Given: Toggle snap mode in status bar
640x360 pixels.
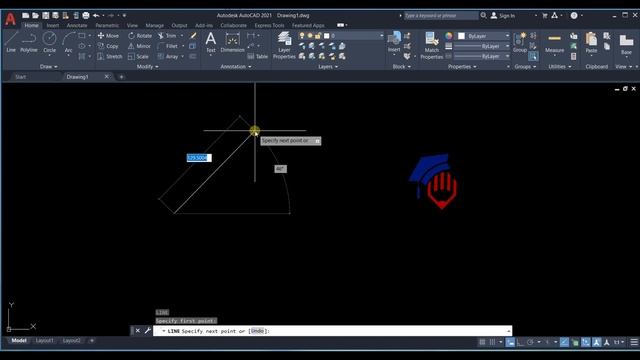Looking at the screenshot, I should pos(492,342).
